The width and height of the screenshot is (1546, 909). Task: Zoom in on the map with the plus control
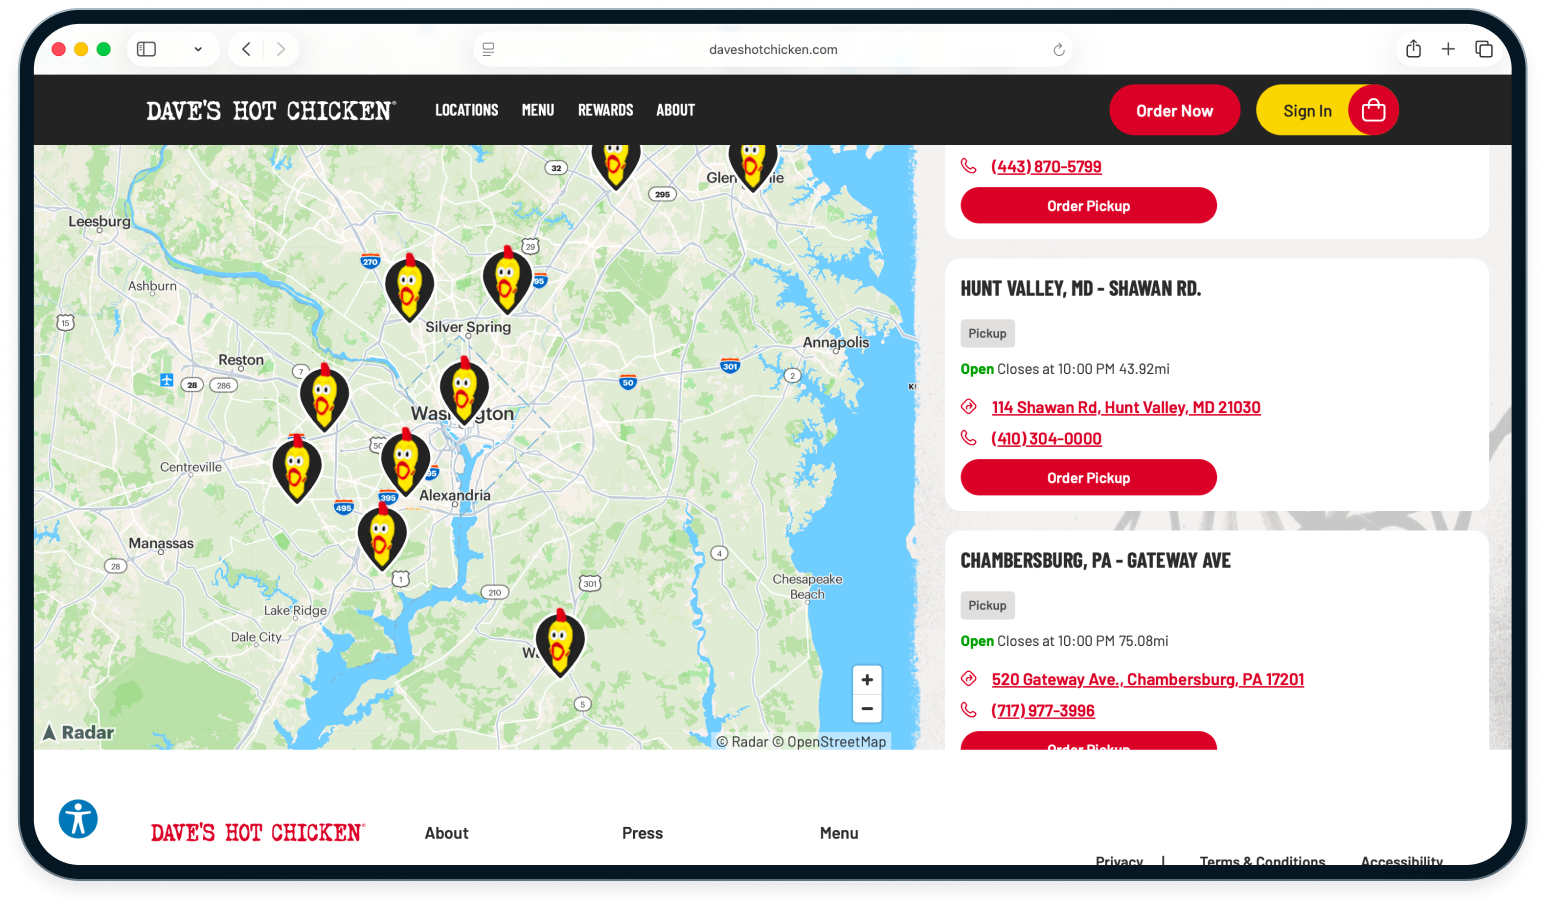click(866, 678)
